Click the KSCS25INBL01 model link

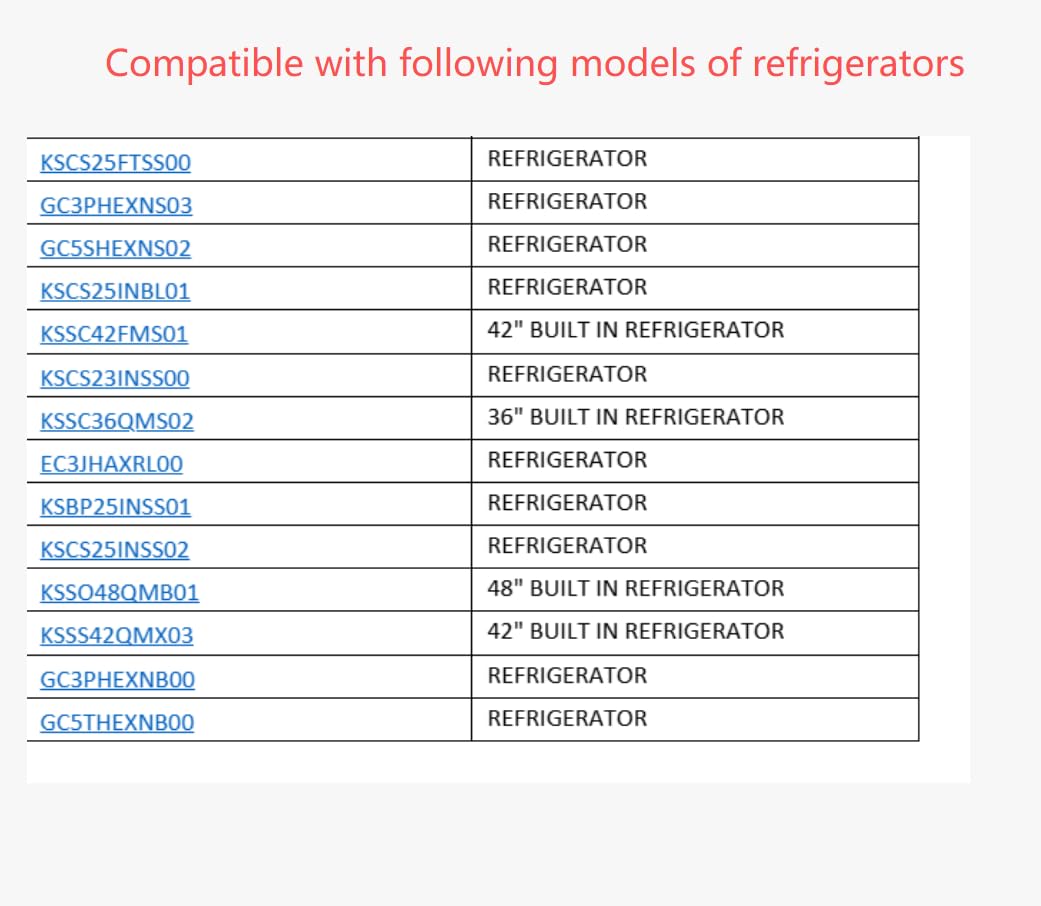pyautogui.click(x=115, y=291)
